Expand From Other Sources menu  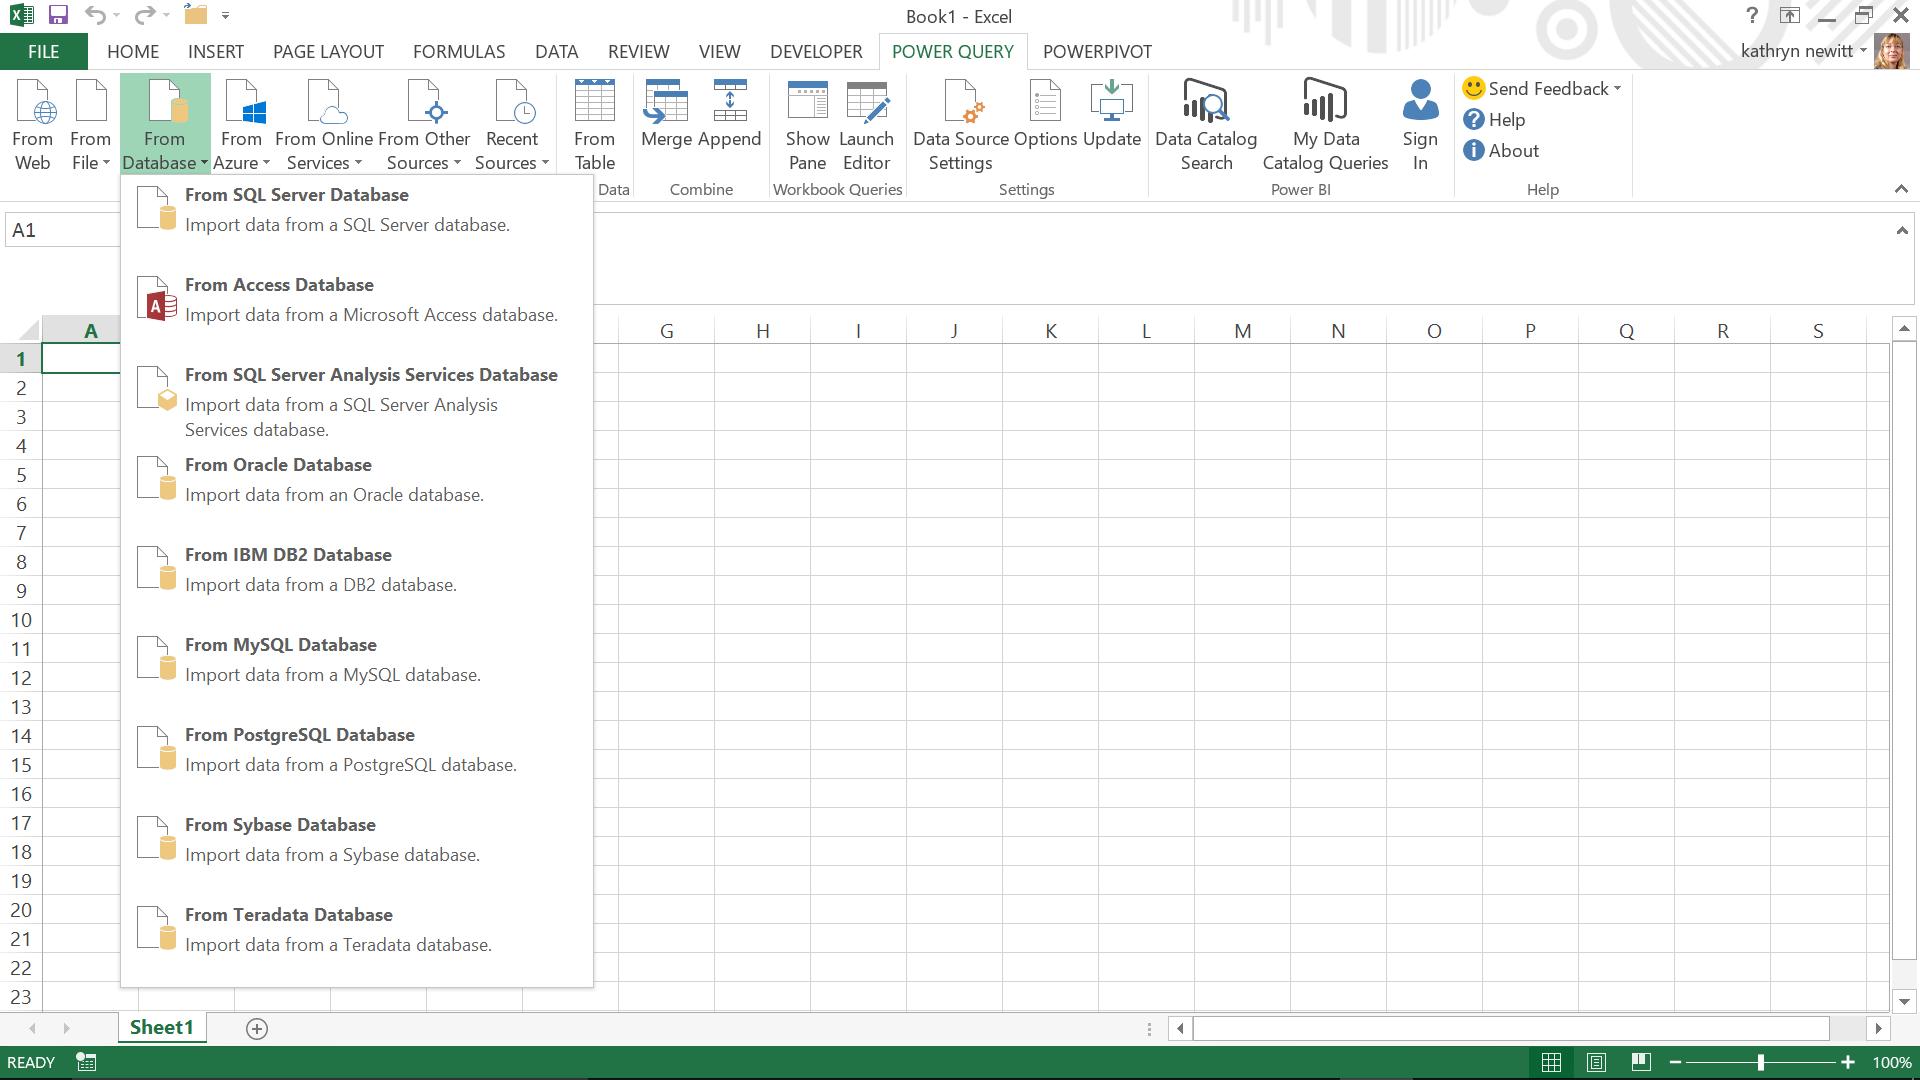point(424,125)
